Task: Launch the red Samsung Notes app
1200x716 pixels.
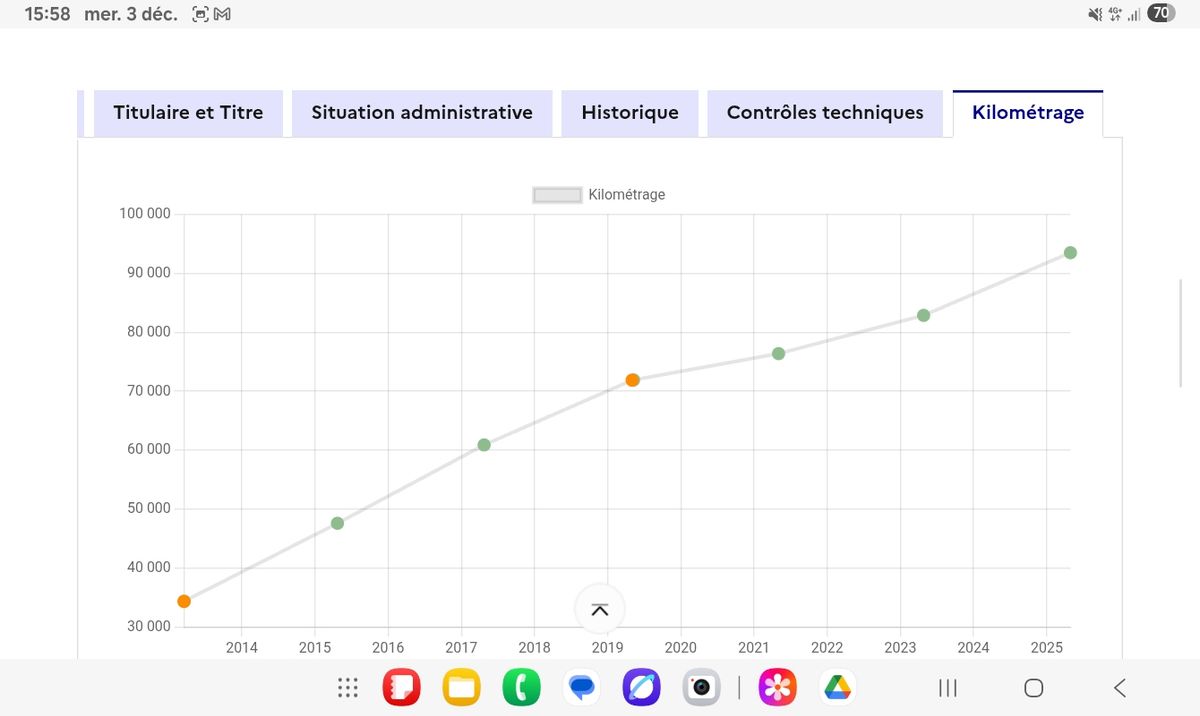Action: (402, 687)
